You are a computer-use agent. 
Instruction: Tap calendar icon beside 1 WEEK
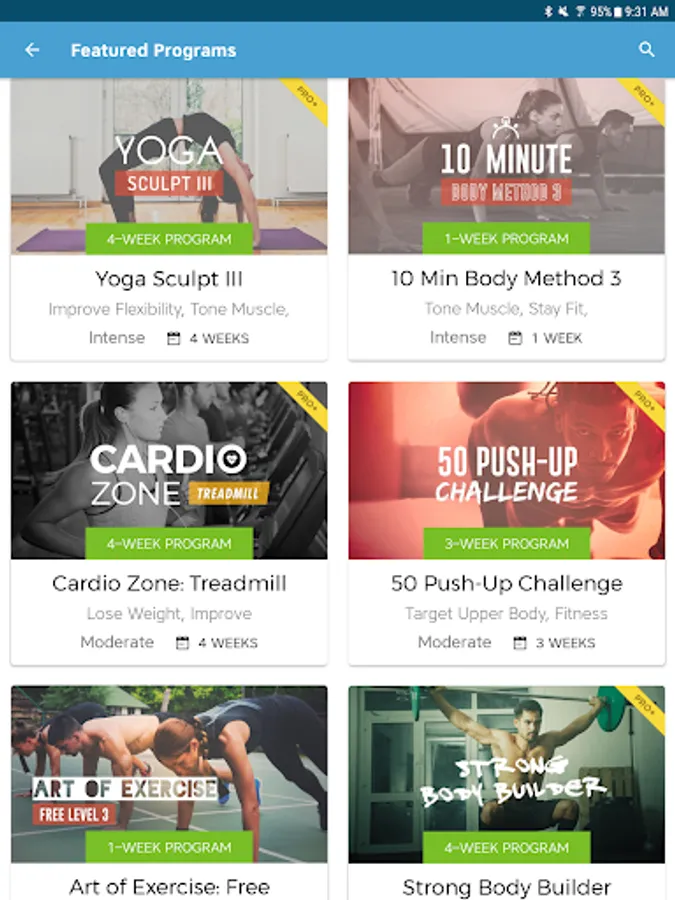coord(515,338)
